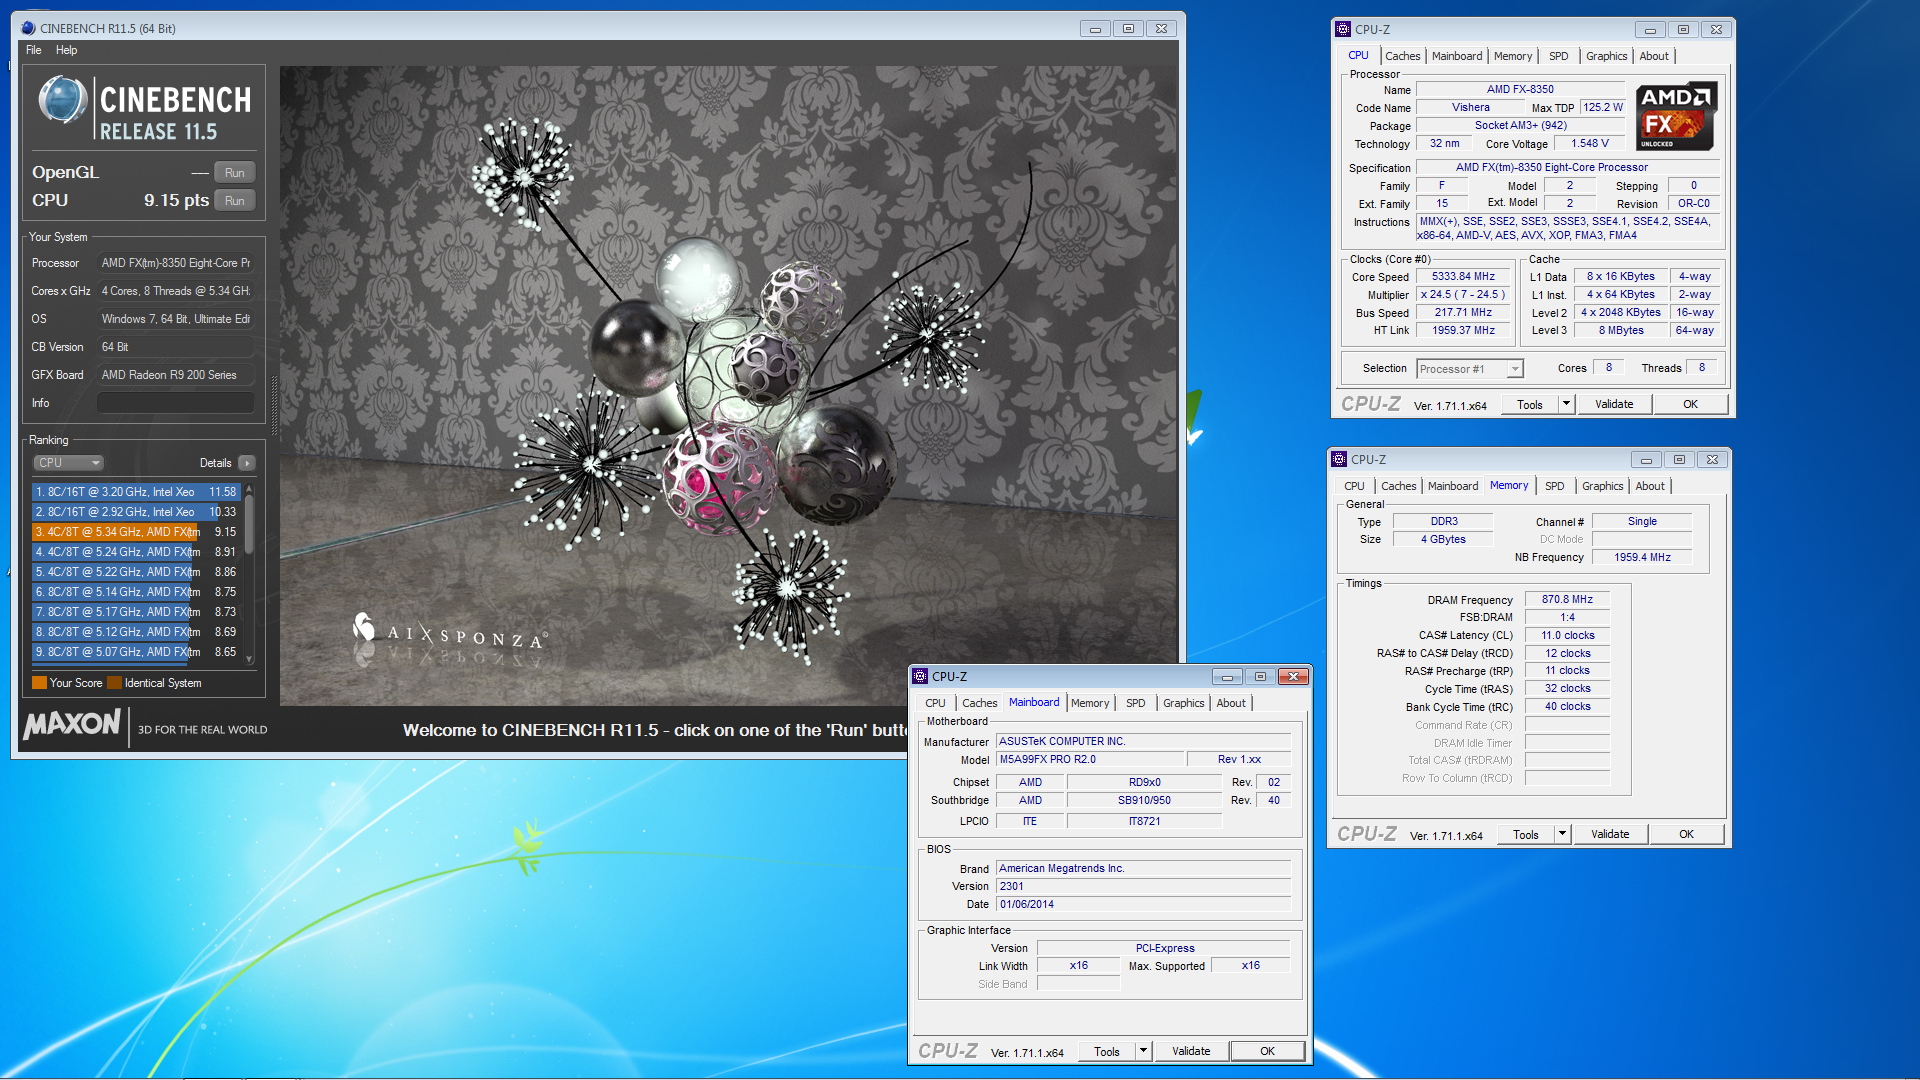Screen dimensions: 1920x1080
Task: Click OK in CPU-Z Mainboard window
Action: [x=1267, y=1051]
